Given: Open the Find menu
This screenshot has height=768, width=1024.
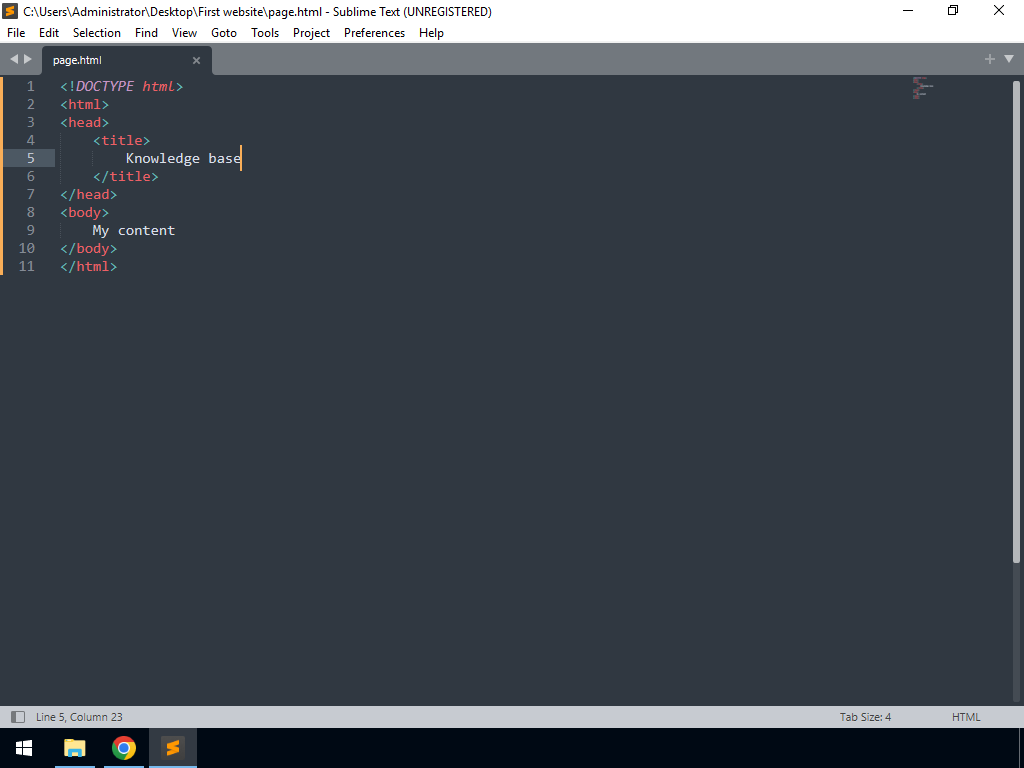Looking at the screenshot, I should tap(146, 33).
